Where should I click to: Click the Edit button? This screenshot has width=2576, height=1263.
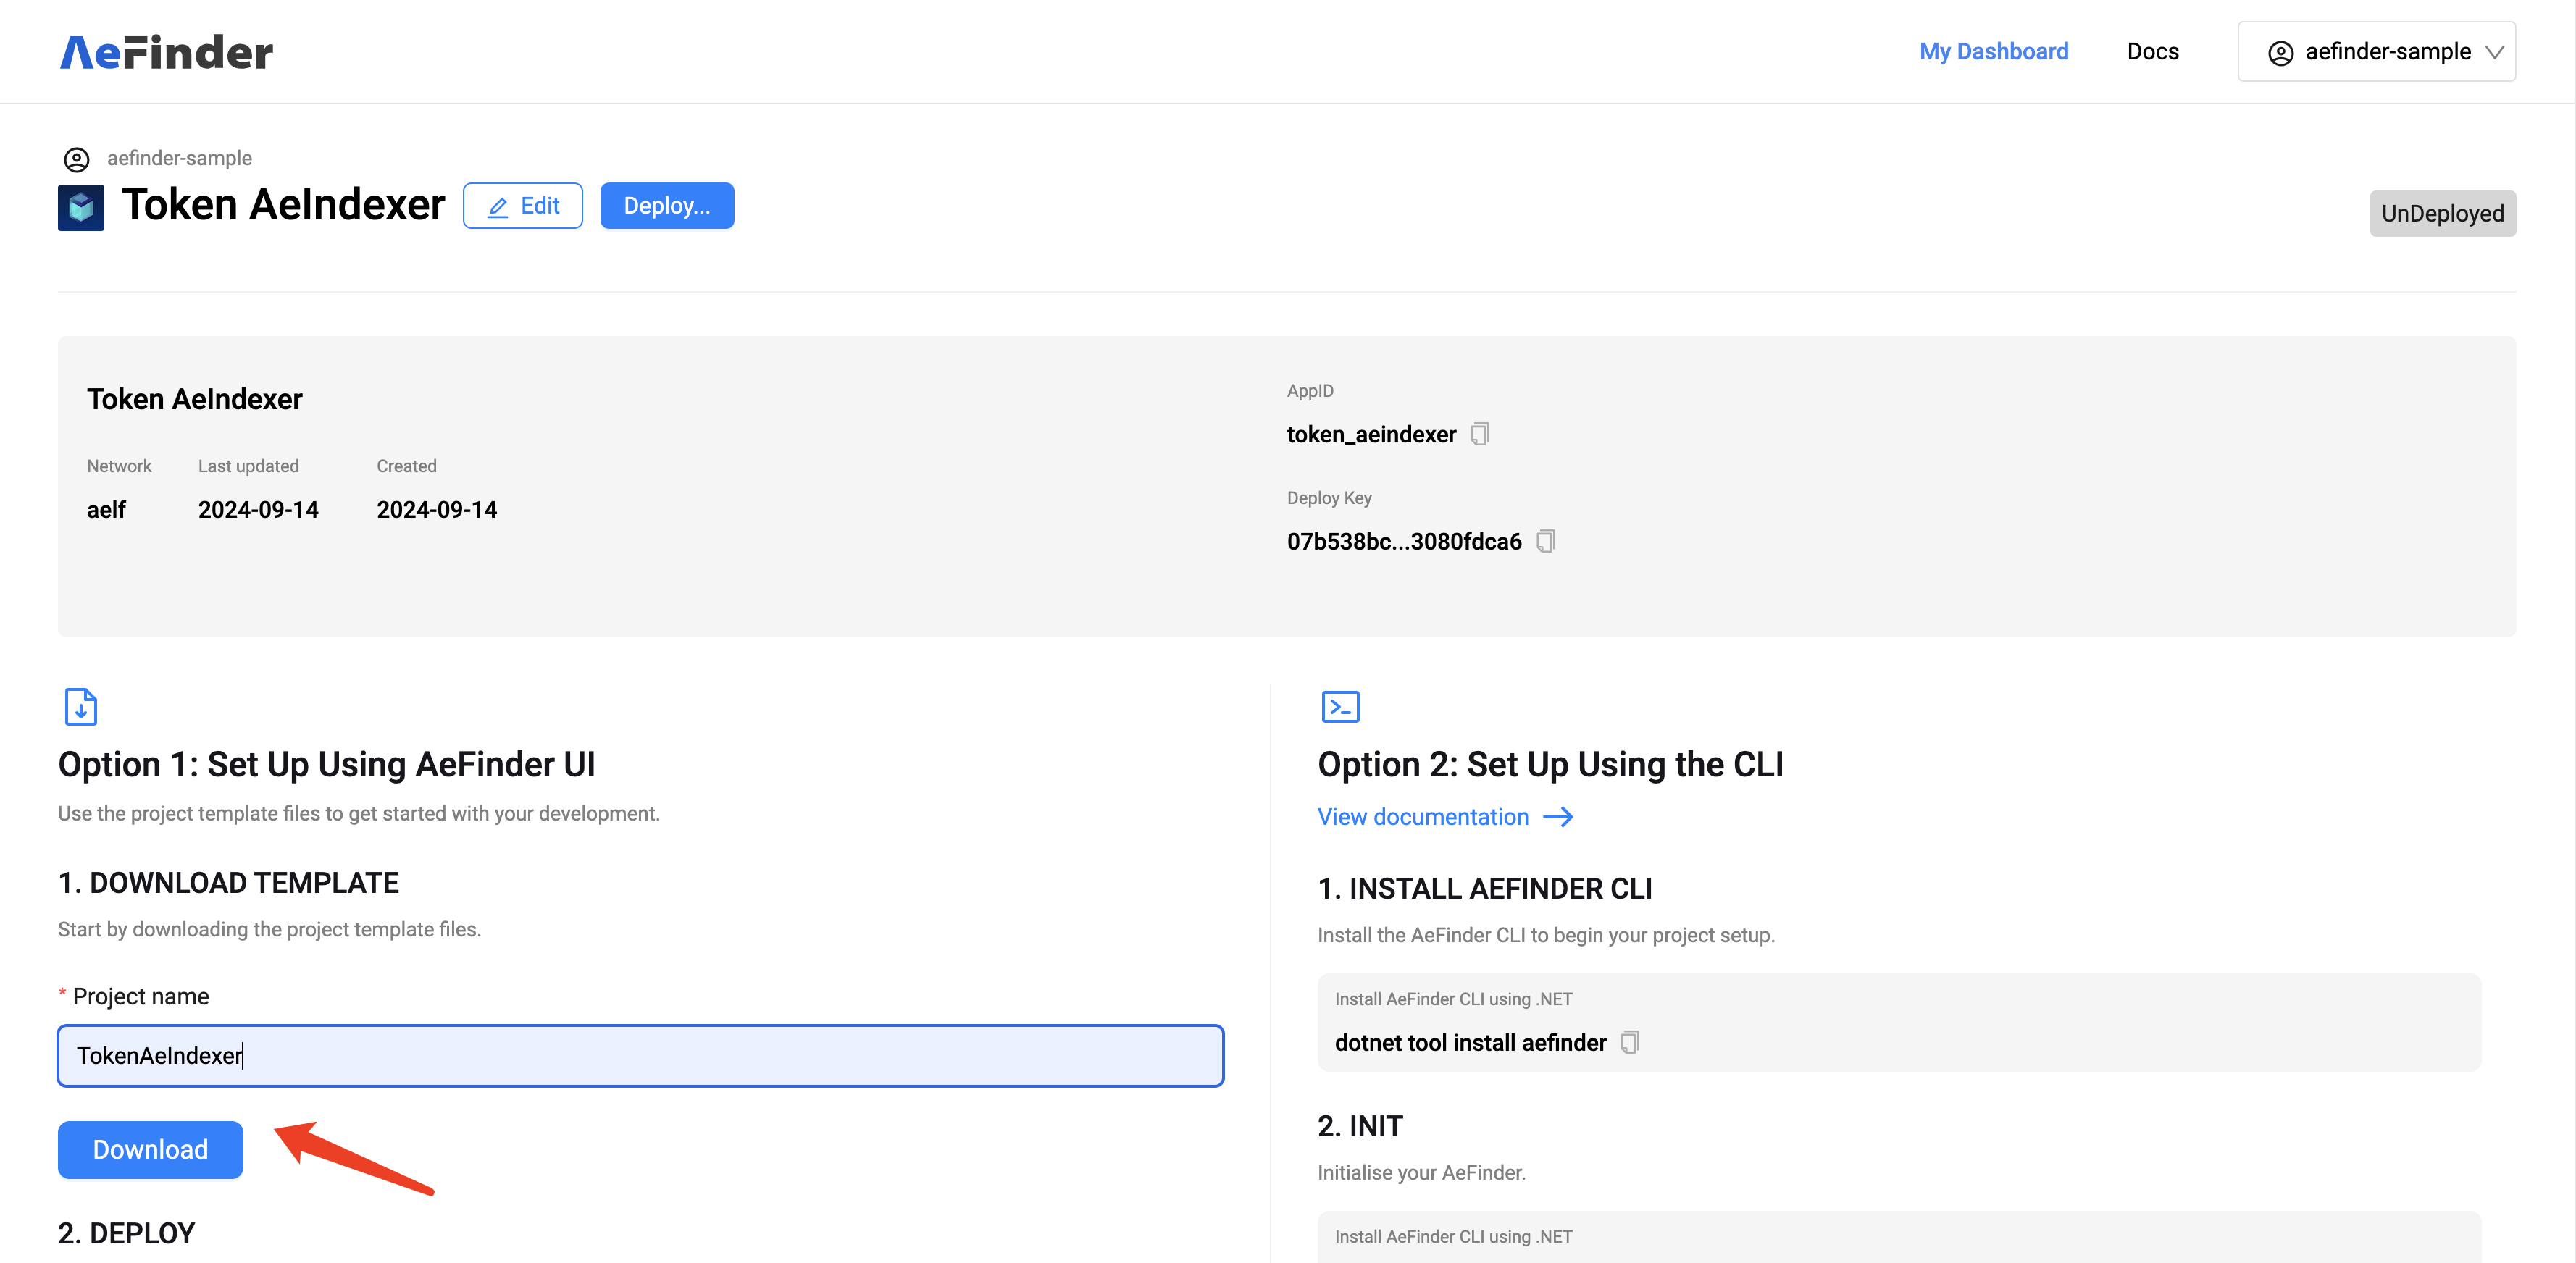523,206
